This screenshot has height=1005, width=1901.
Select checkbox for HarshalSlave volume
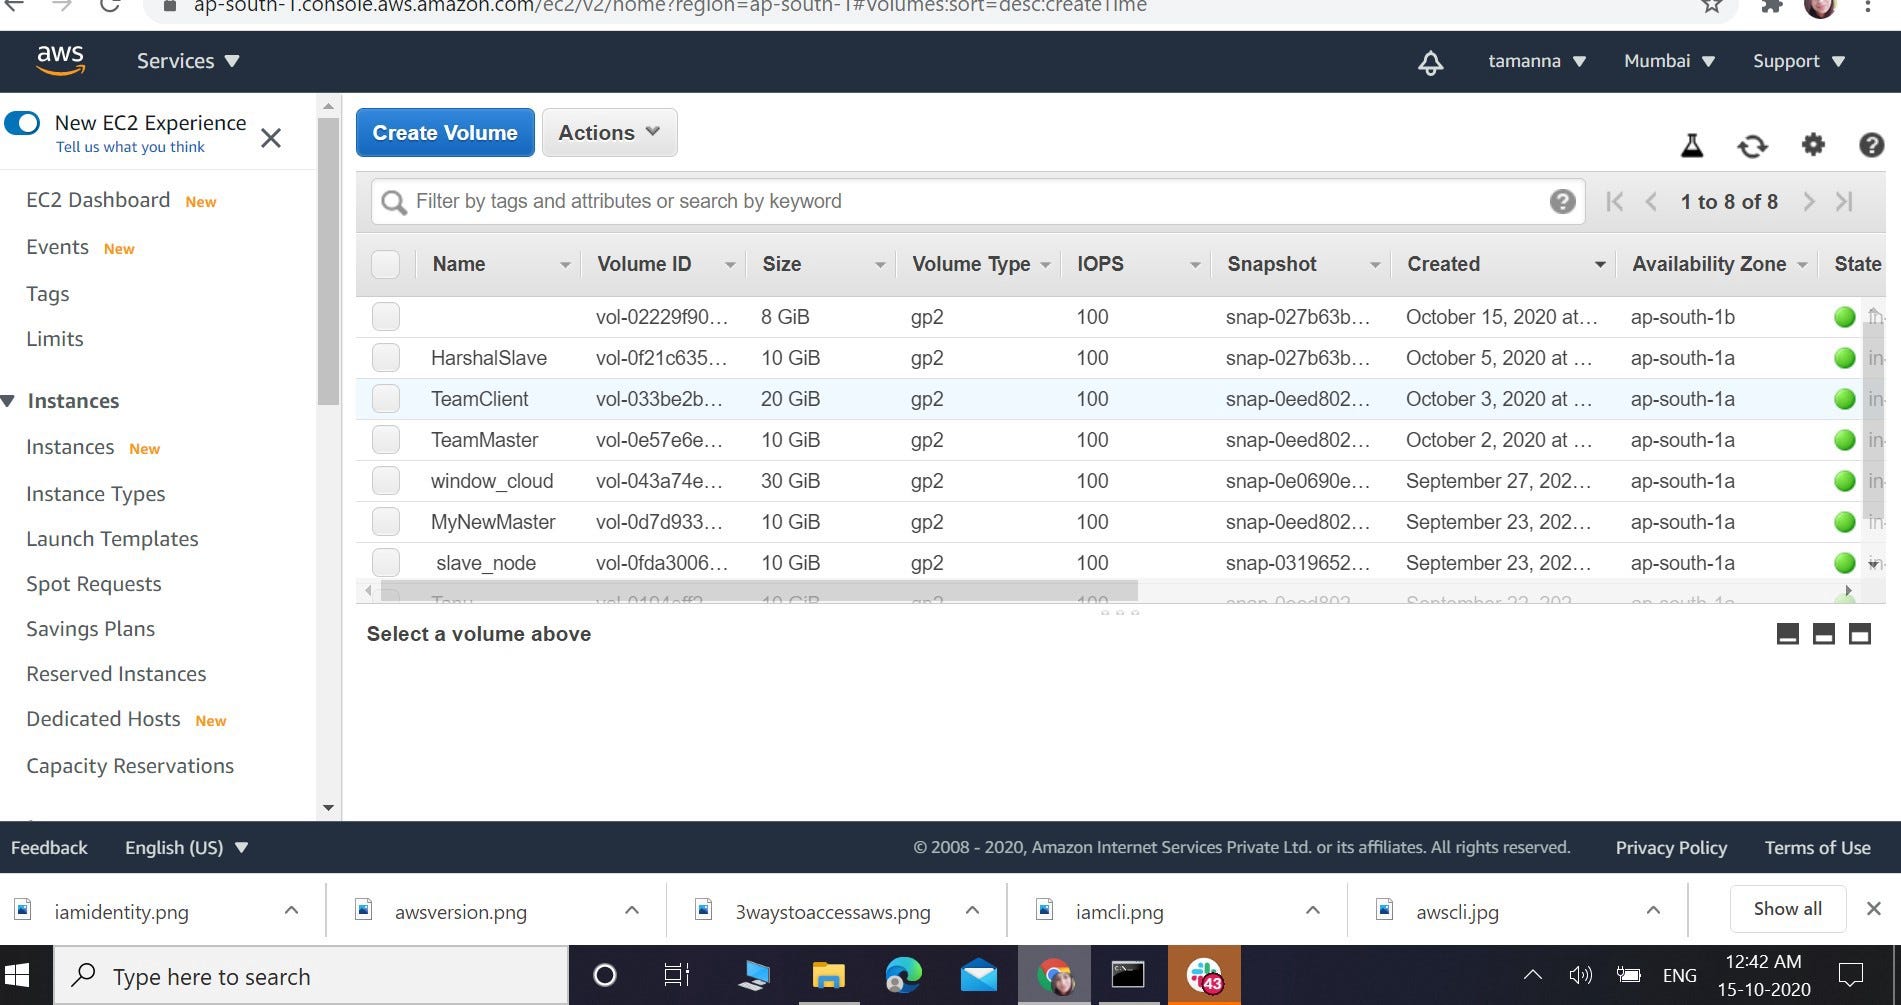pos(385,358)
